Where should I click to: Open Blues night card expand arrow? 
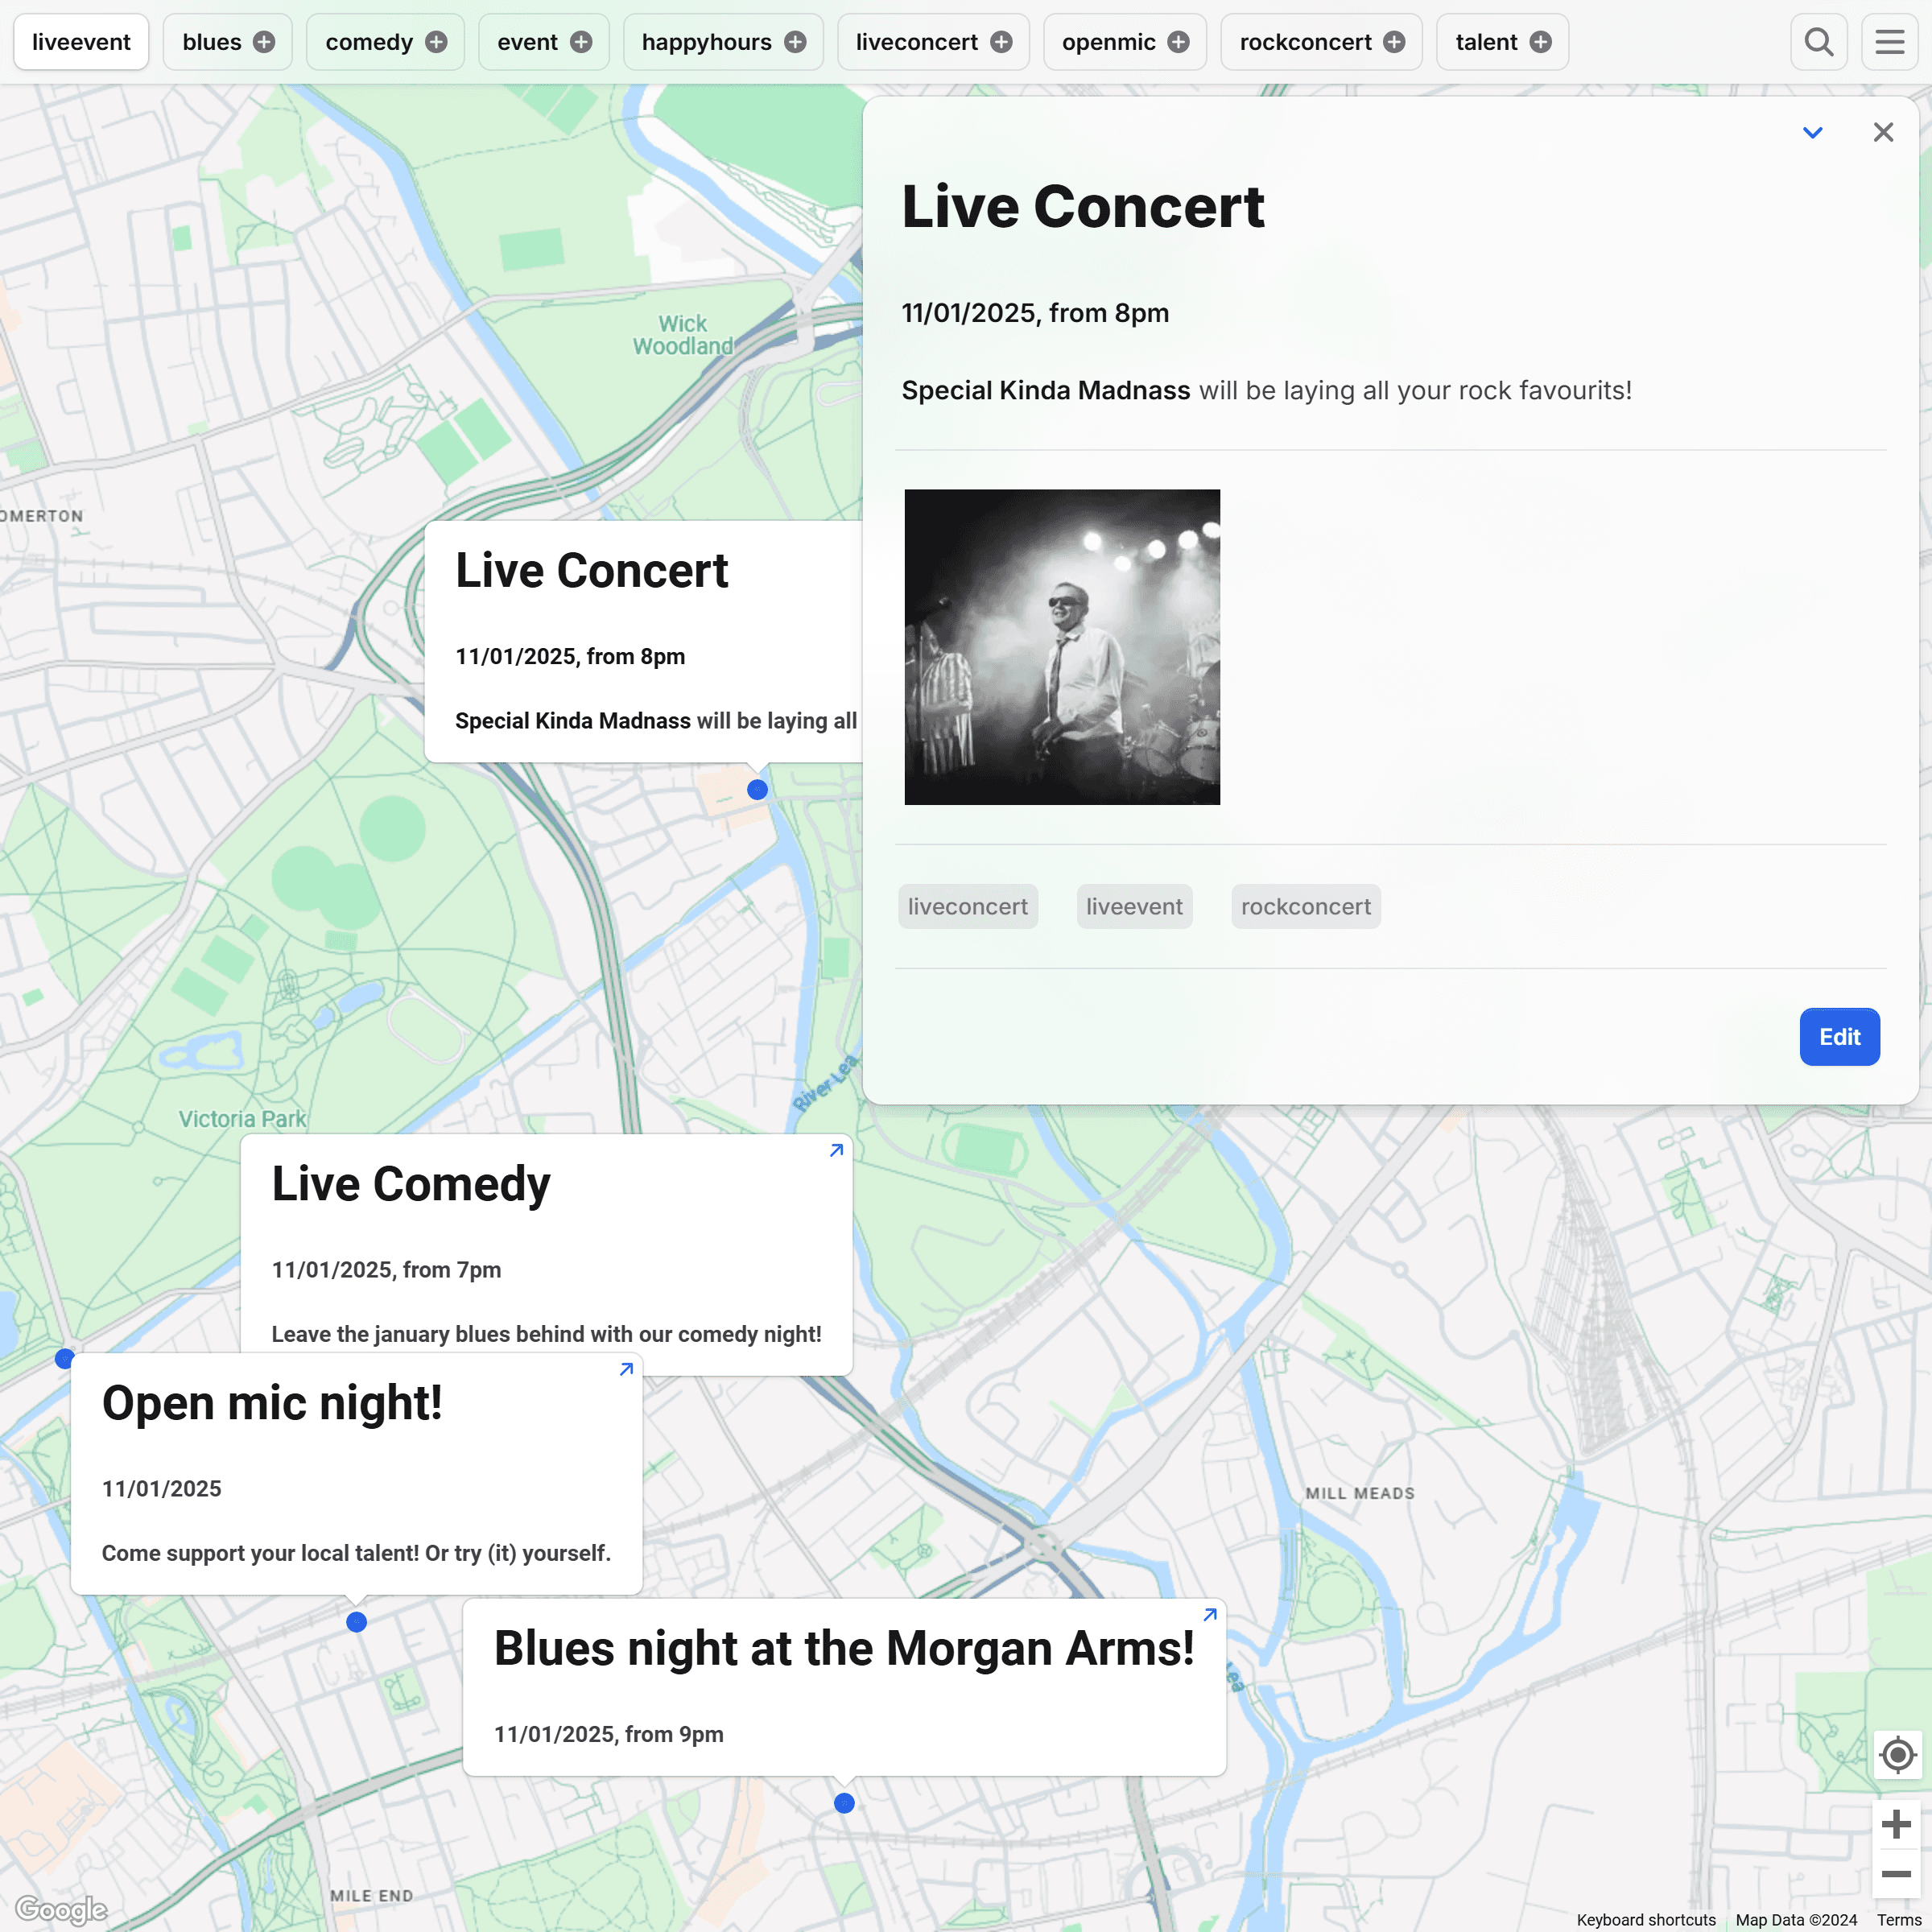(1209, 1615)
